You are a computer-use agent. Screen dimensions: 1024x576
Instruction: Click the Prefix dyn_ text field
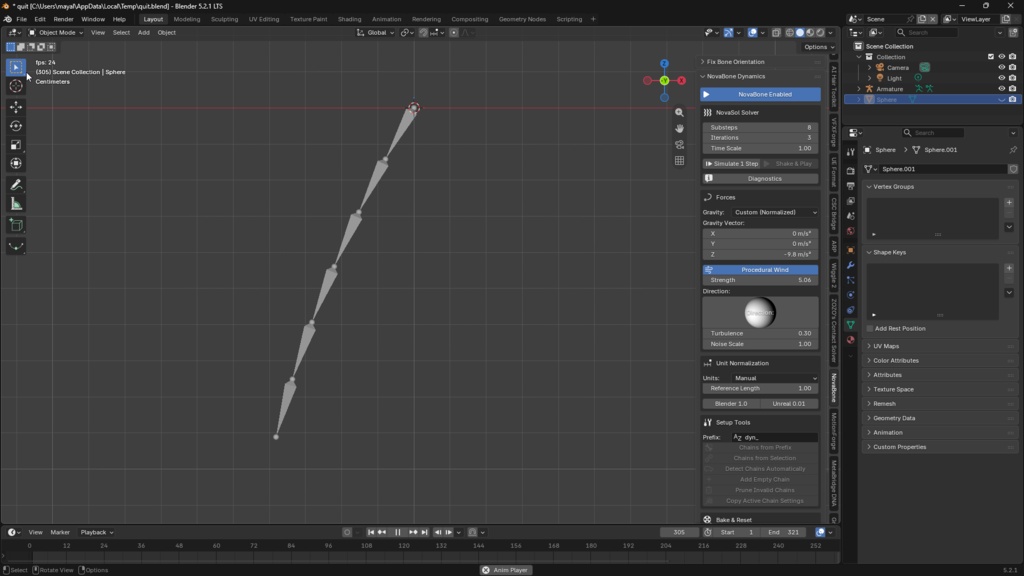click(x=774, y=438)
